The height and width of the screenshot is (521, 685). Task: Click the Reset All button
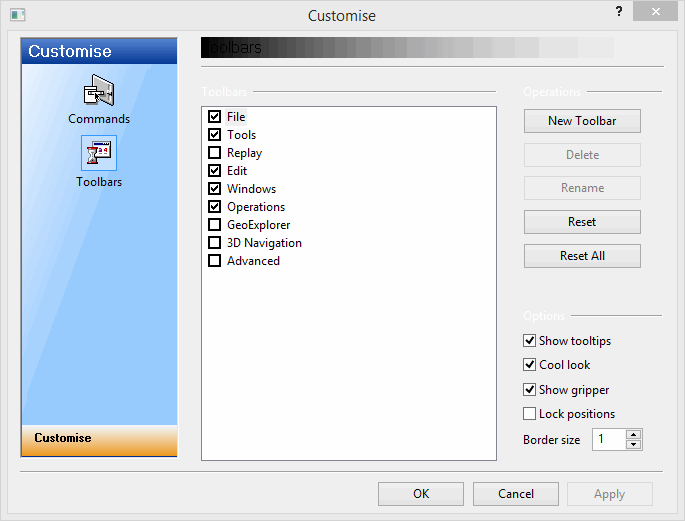(x=582, y=256)
